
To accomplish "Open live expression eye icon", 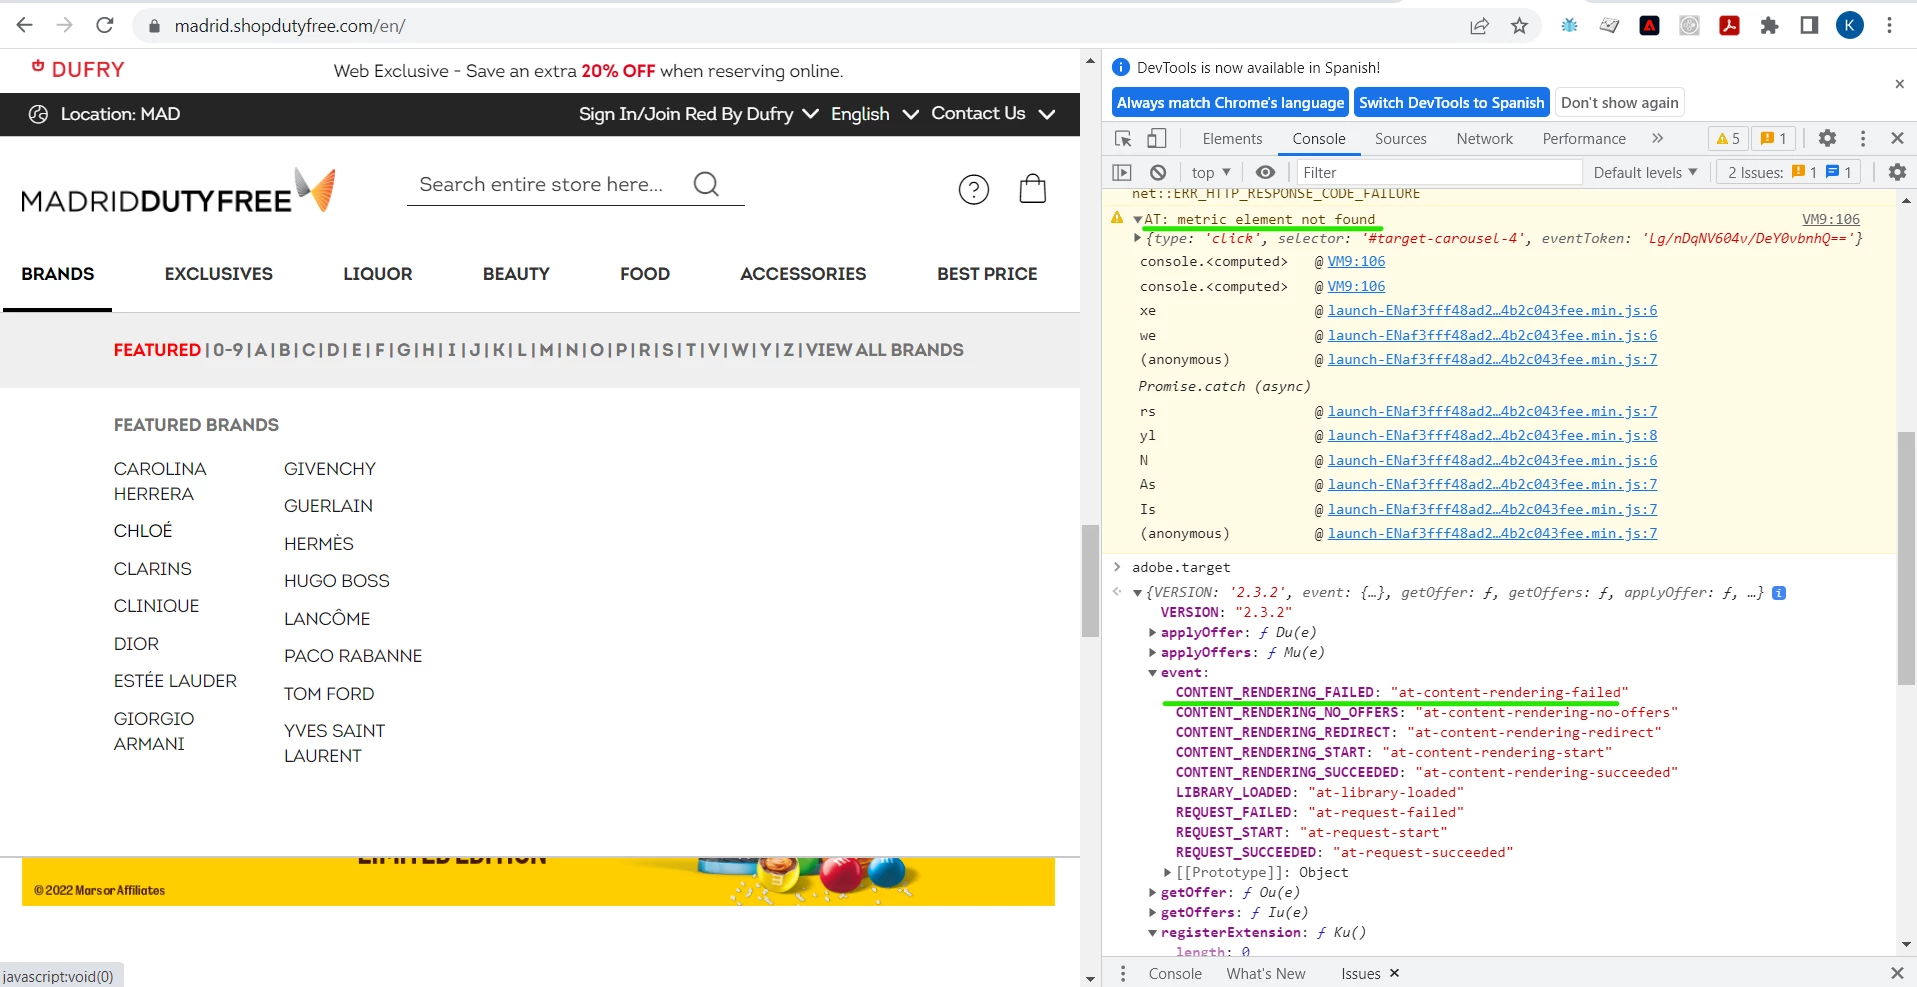I will click(1265, 172).
